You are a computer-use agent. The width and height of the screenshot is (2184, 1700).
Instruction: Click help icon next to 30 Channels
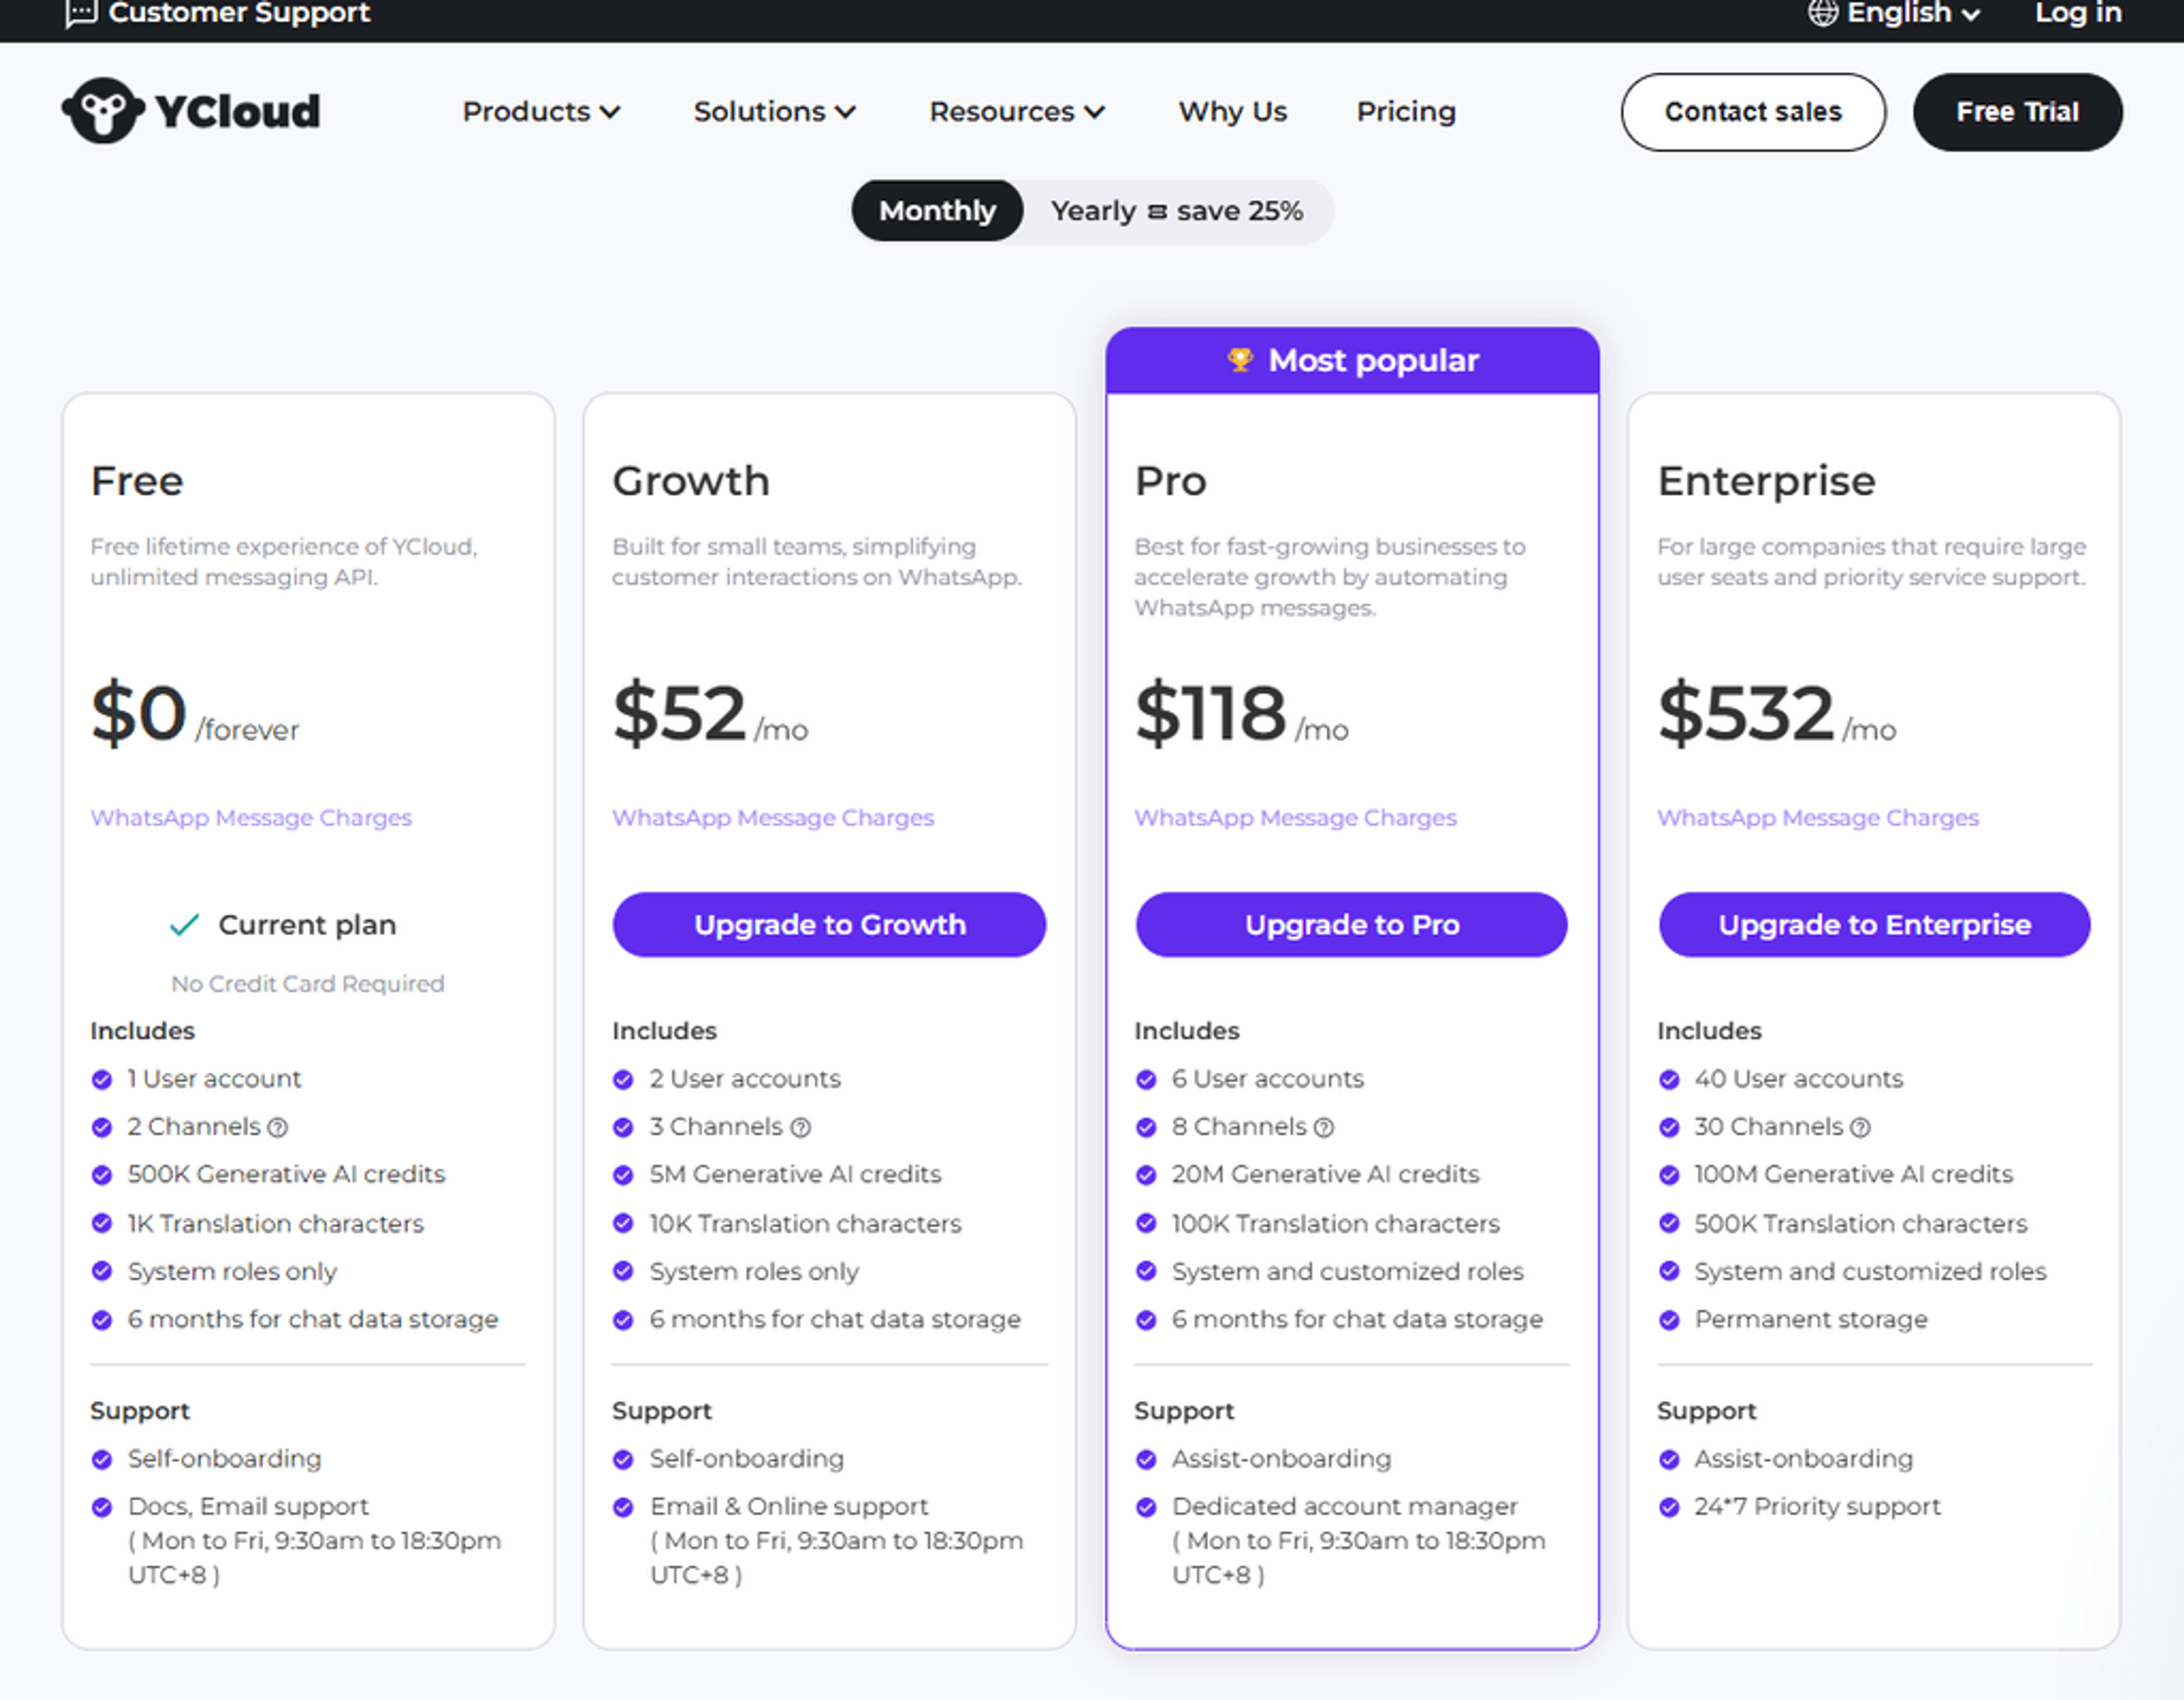(x=1860, y=1128)
